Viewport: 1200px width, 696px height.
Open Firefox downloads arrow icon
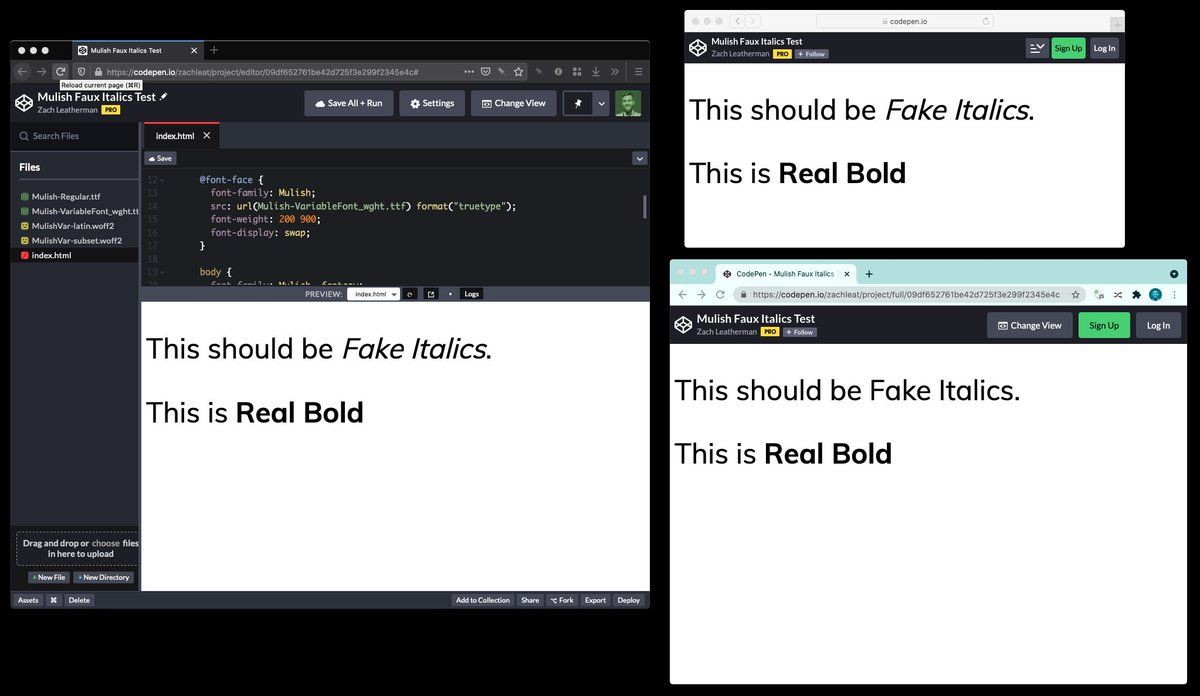click(595, 71)
